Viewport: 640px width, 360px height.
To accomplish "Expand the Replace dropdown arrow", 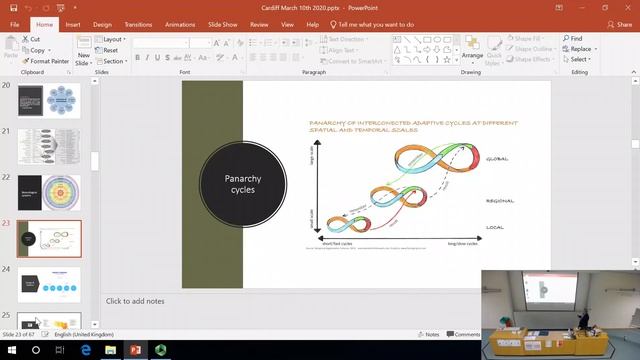I will (596, 49).
